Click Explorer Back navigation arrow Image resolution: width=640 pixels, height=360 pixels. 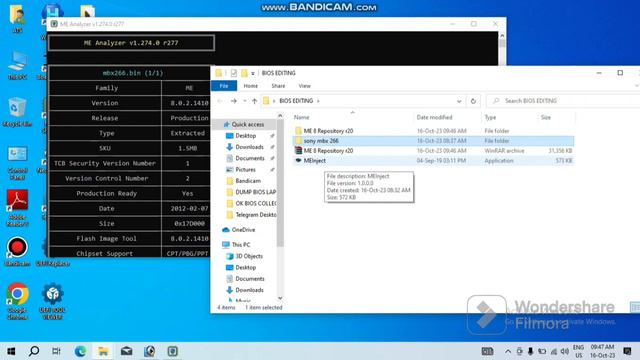click(220, 101)
